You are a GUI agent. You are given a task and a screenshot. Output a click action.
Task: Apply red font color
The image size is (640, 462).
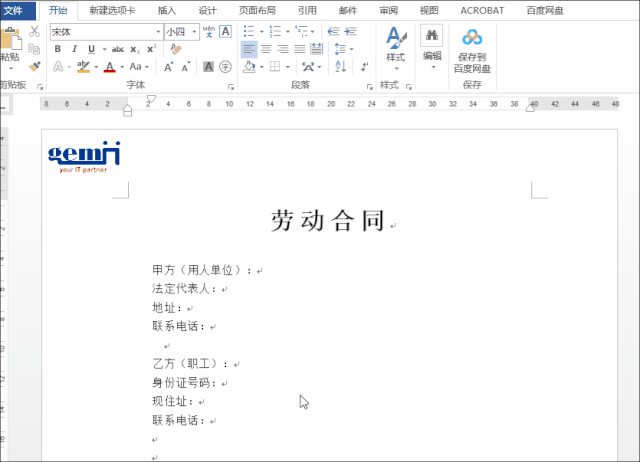pyautogui.click(x=109, y=67)
